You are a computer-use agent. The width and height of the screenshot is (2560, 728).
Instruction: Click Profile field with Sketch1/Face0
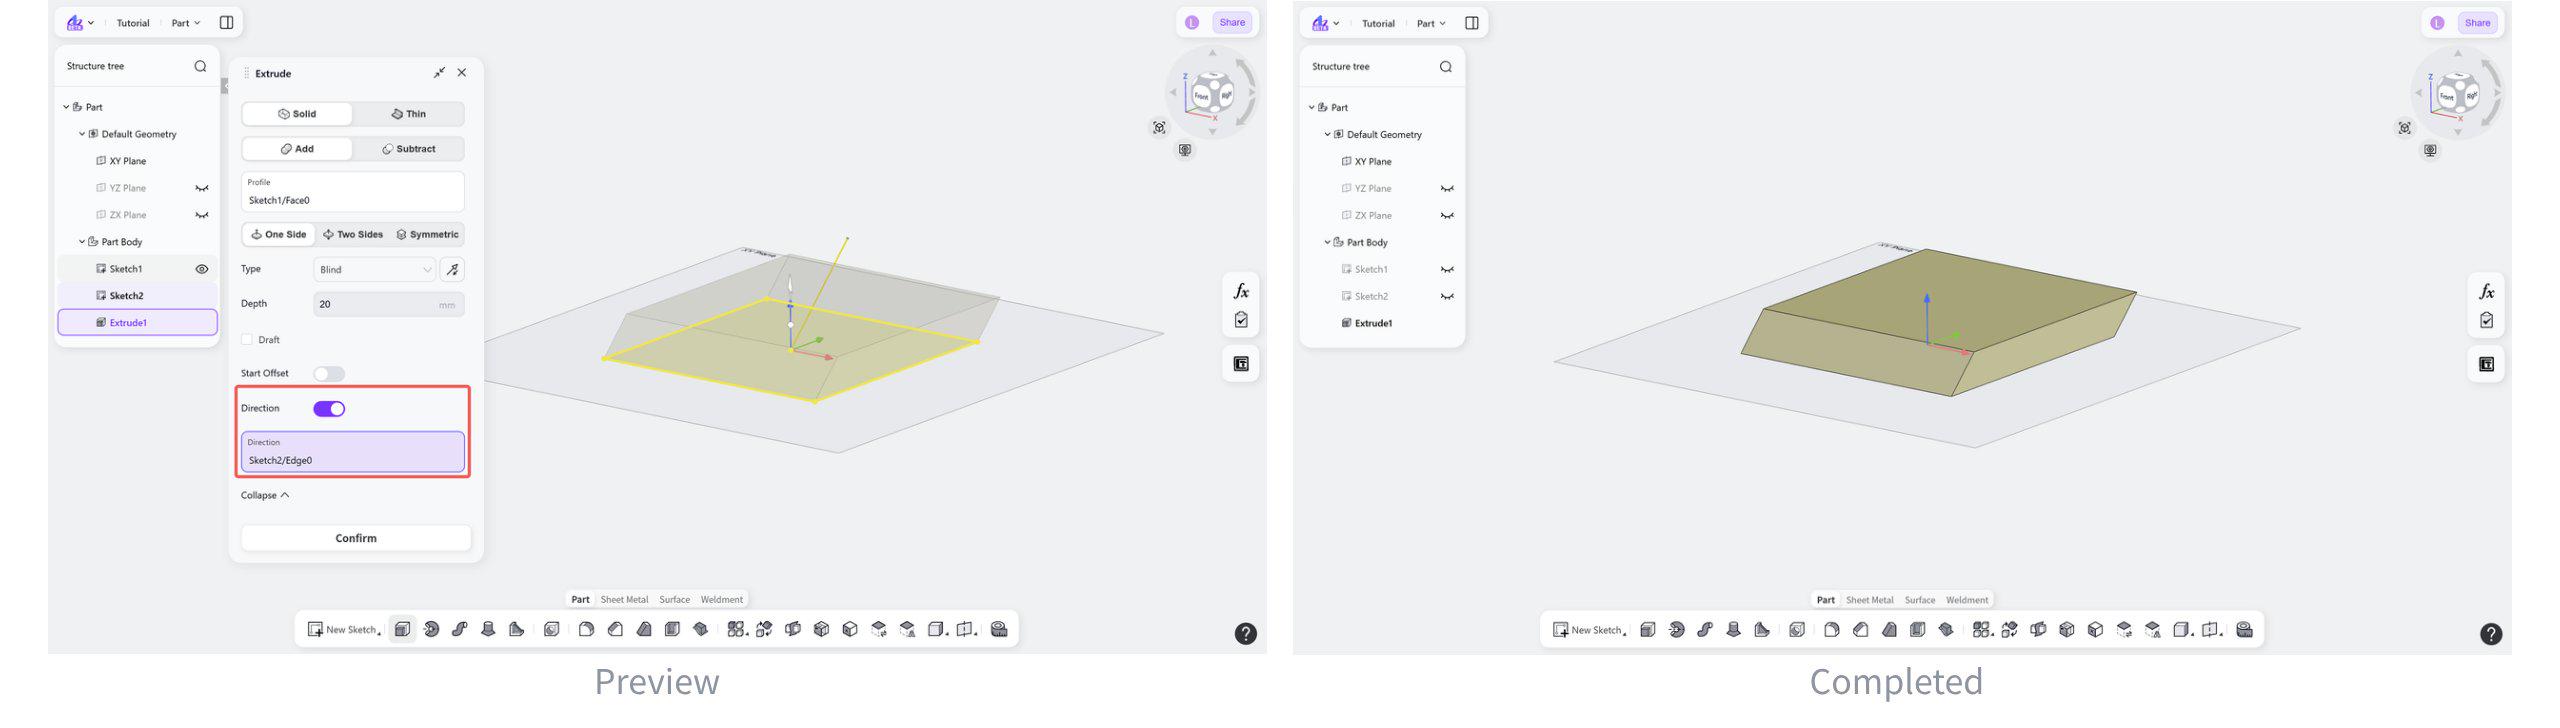[352, 192]
